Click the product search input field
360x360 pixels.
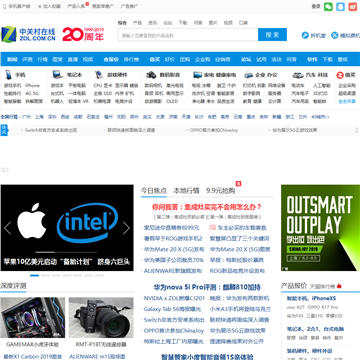pos(188,35)
